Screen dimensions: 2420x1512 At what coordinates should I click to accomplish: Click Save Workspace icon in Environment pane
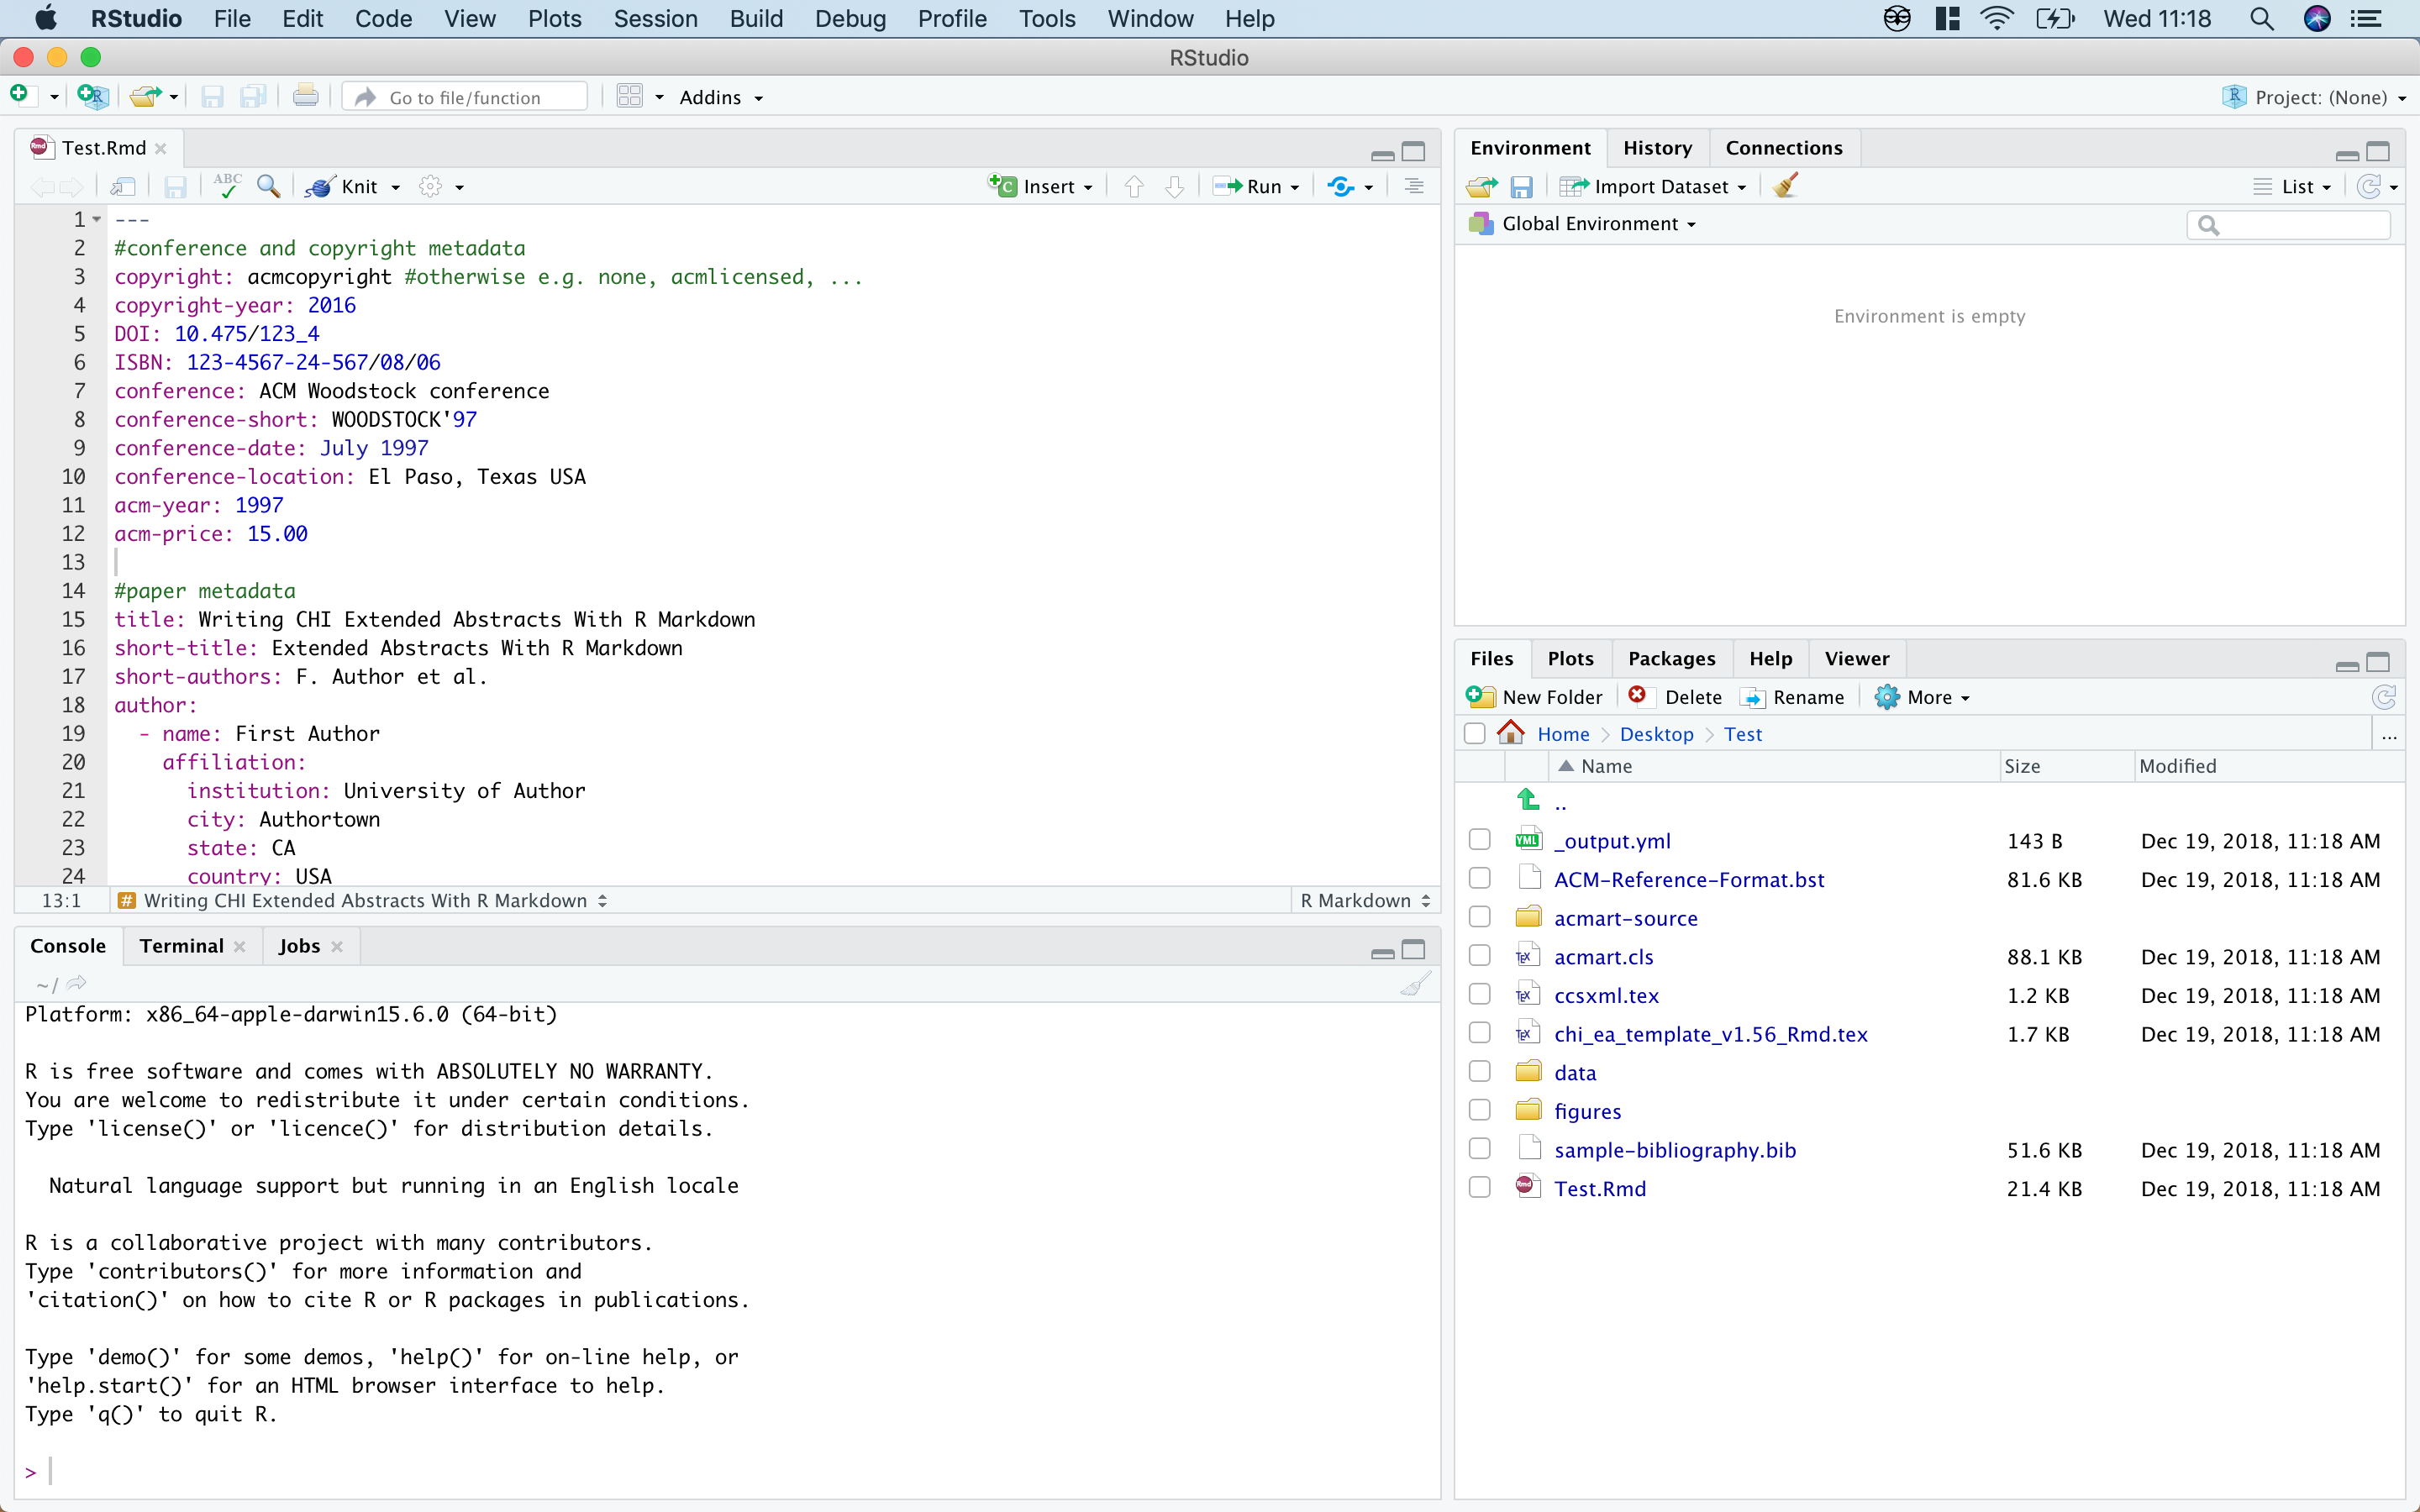(x=1522, y=186)
